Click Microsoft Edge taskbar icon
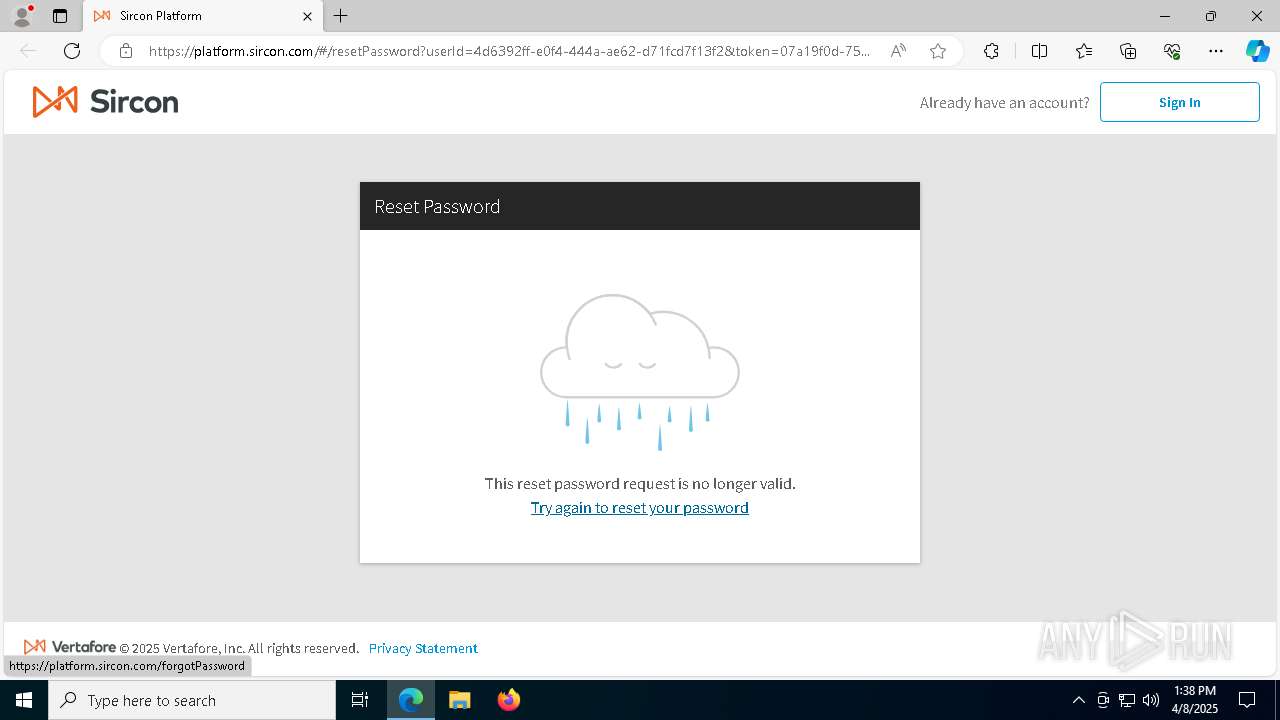This screenshot has height=720, width=1280. click(411, 700)
